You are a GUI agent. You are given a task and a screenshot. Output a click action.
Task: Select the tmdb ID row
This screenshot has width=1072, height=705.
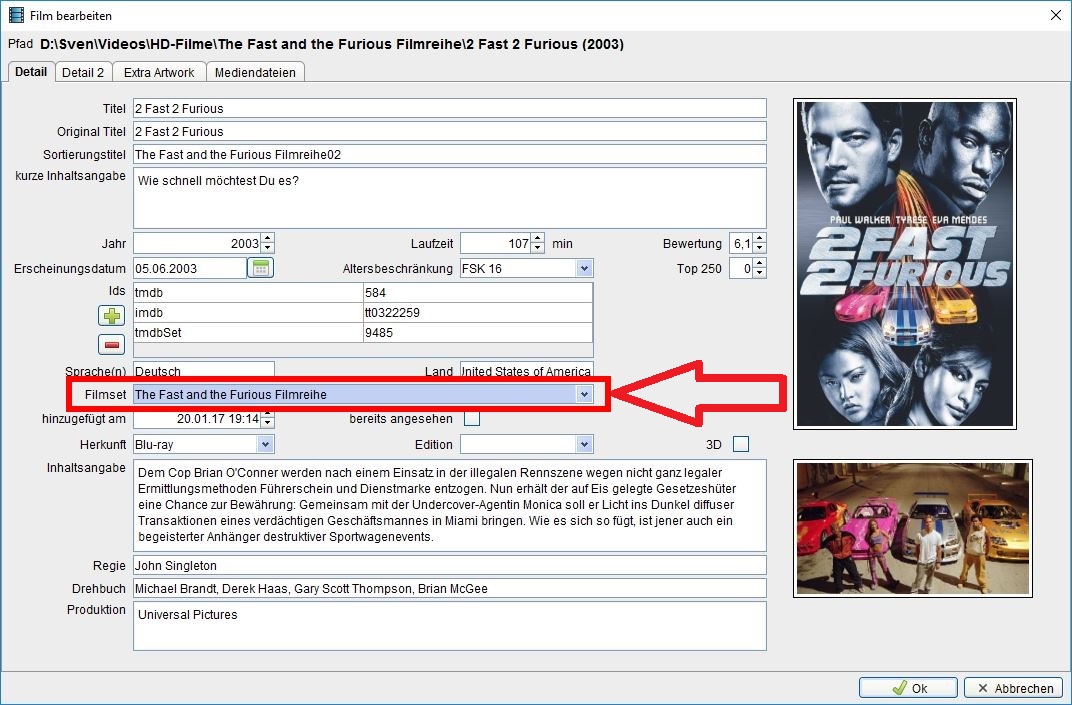363,293
